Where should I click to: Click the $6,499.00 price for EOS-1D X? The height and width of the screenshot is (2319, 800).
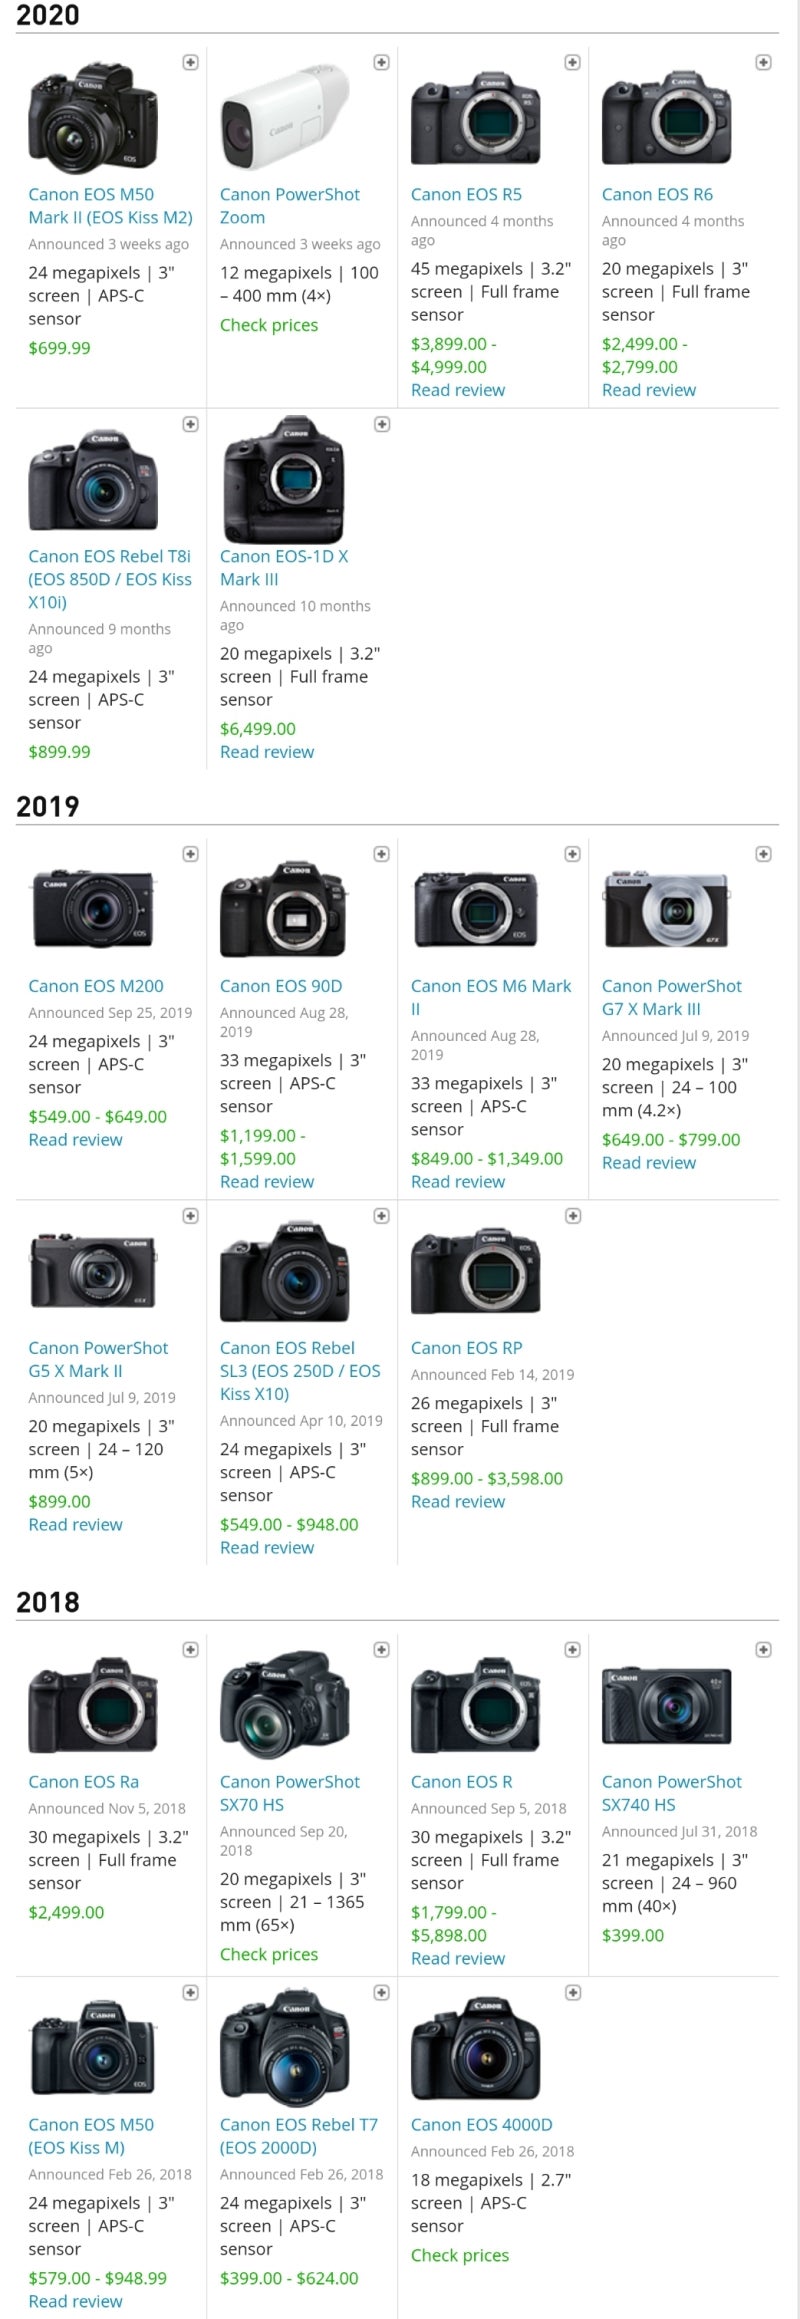(258, 729)
